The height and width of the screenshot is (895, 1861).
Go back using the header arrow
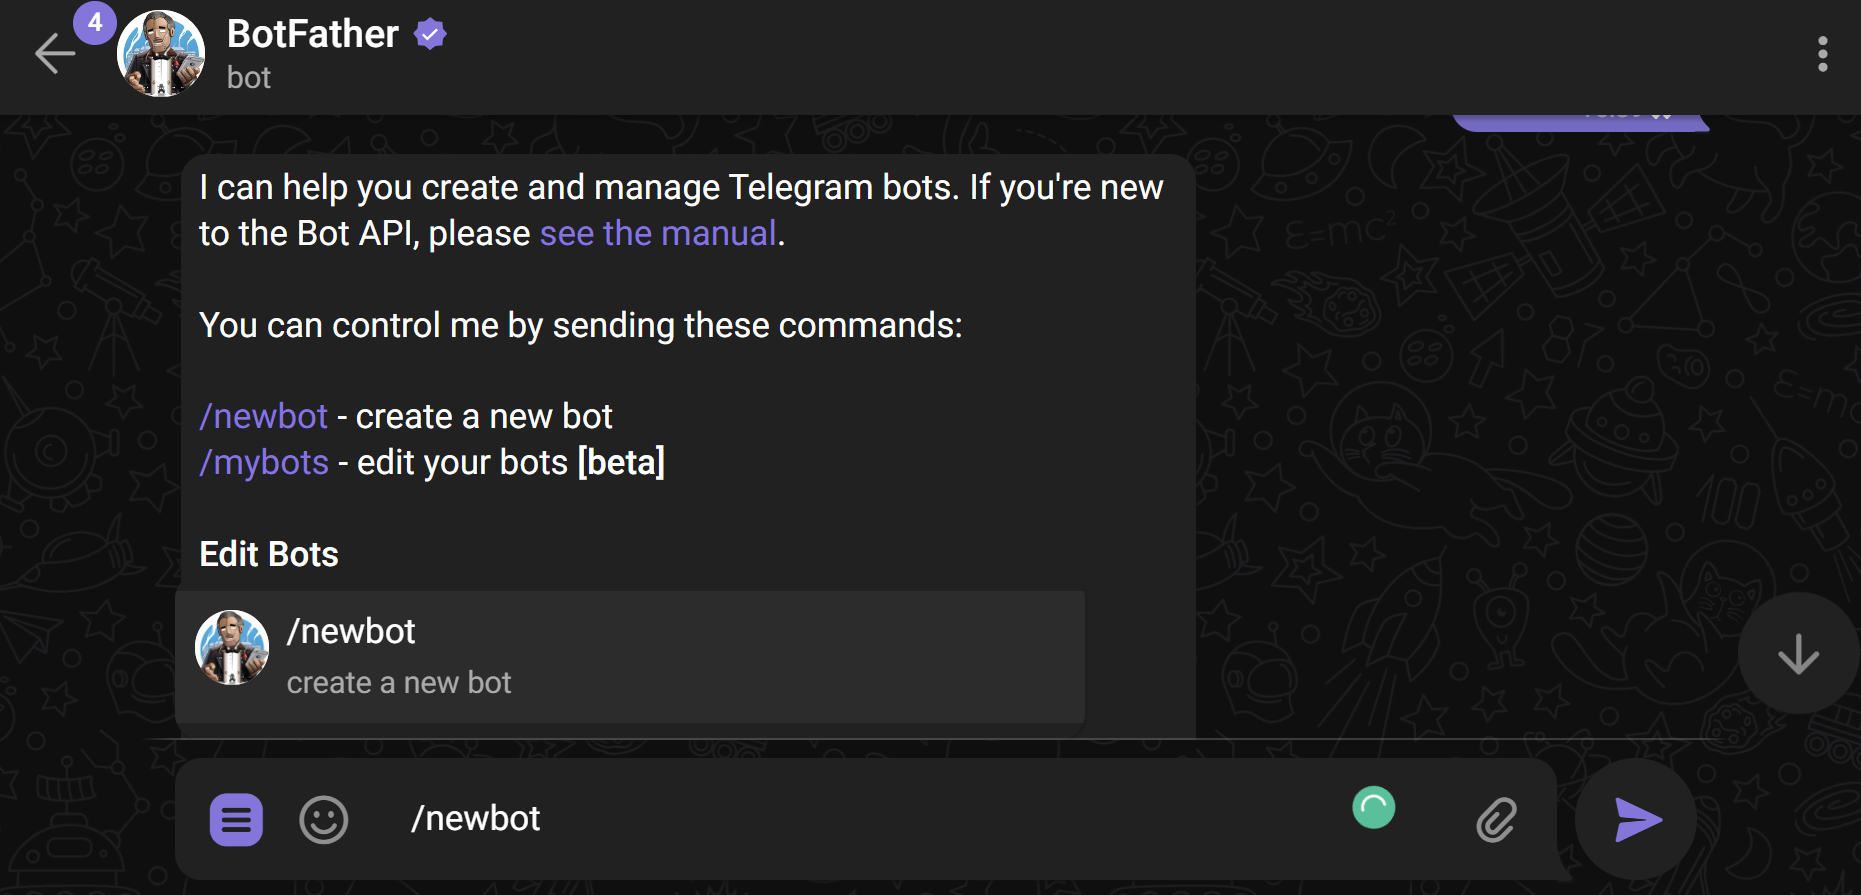[55, 54]
